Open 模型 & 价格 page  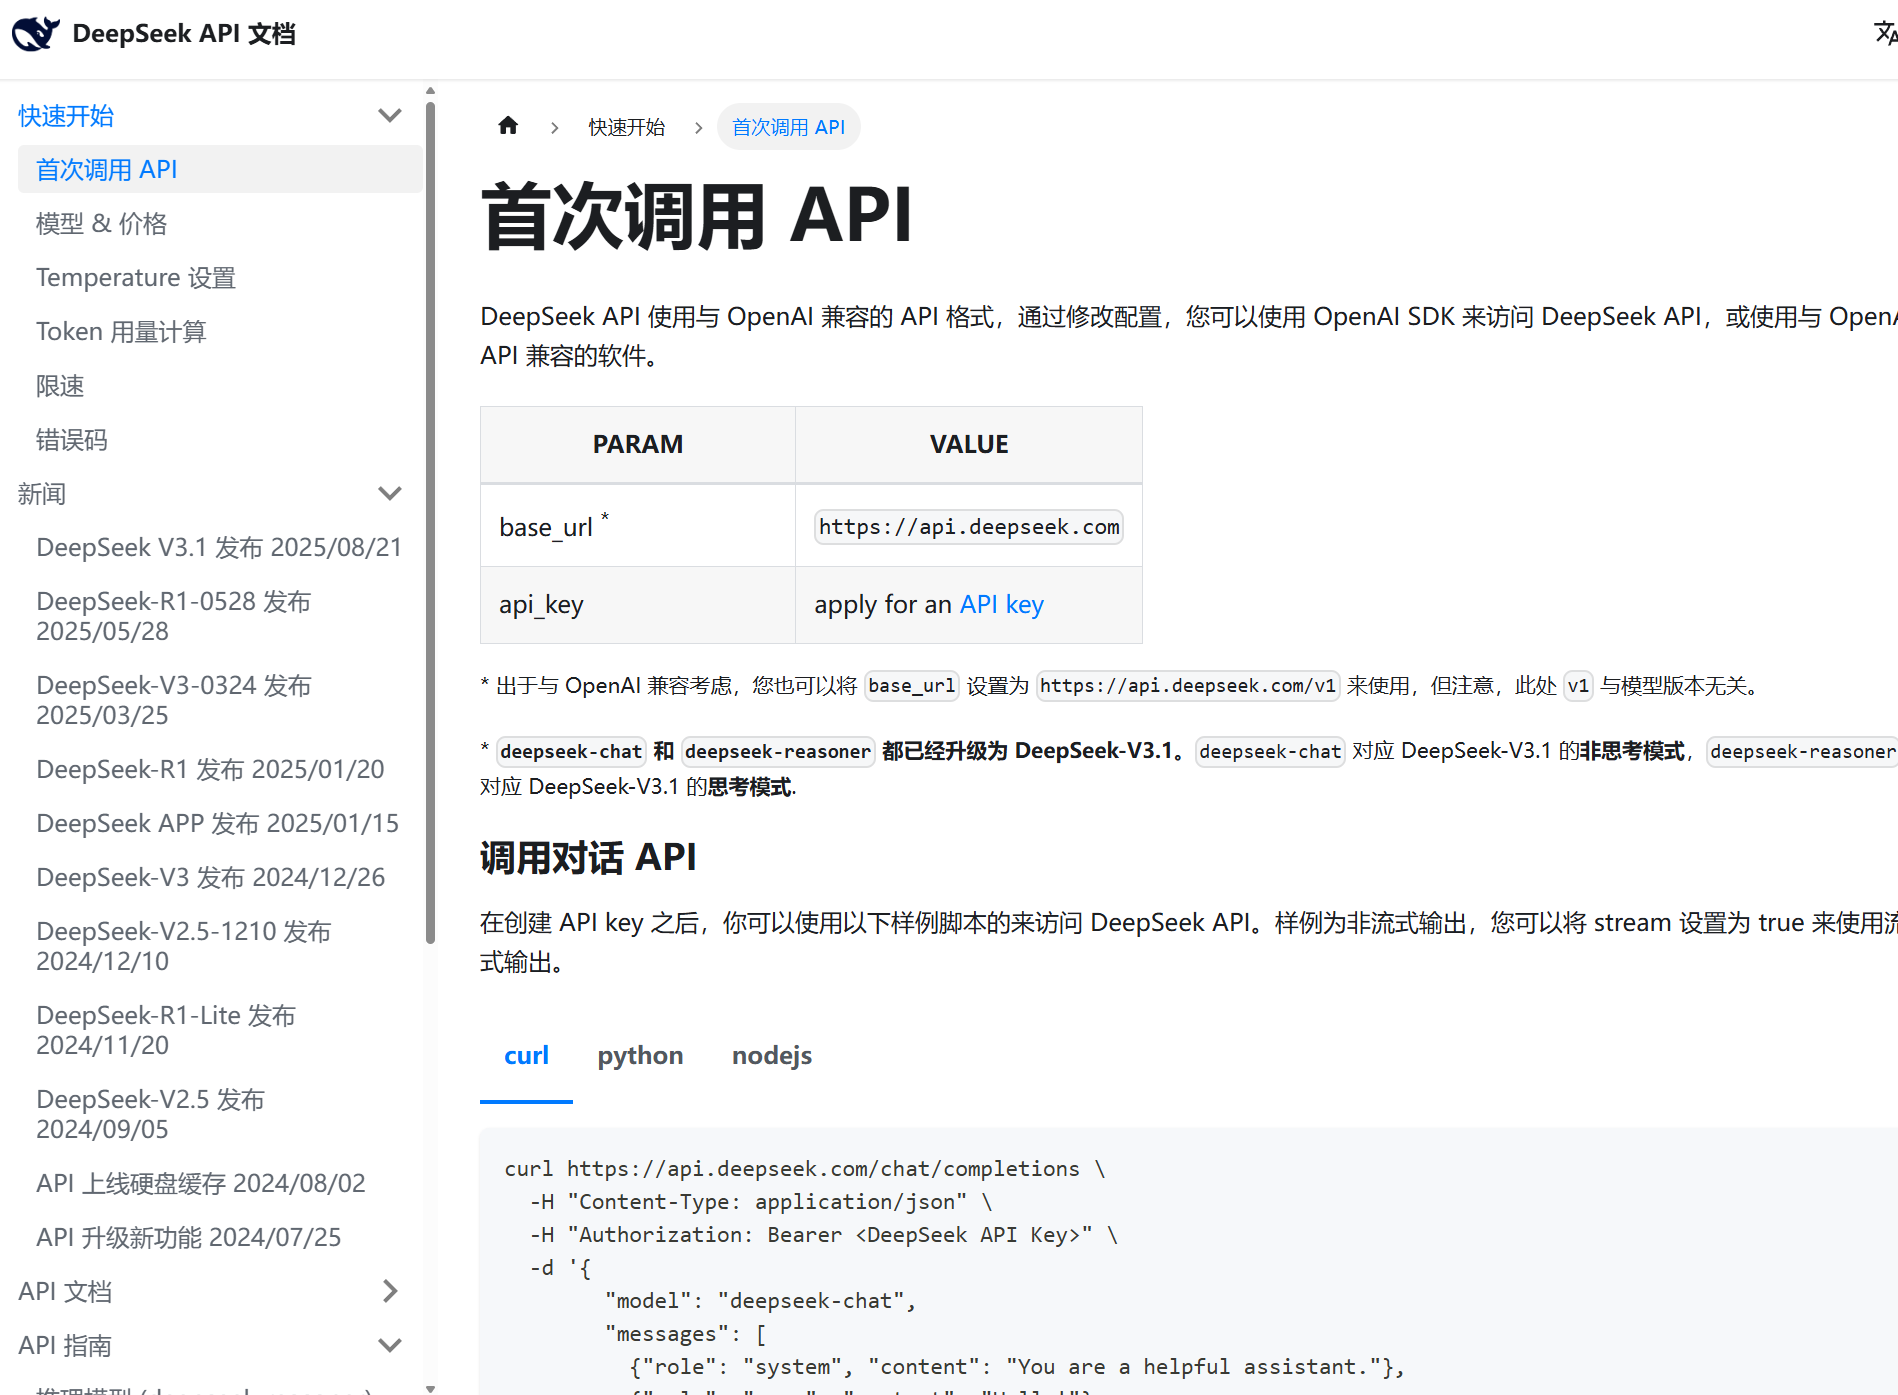[220, 223]
